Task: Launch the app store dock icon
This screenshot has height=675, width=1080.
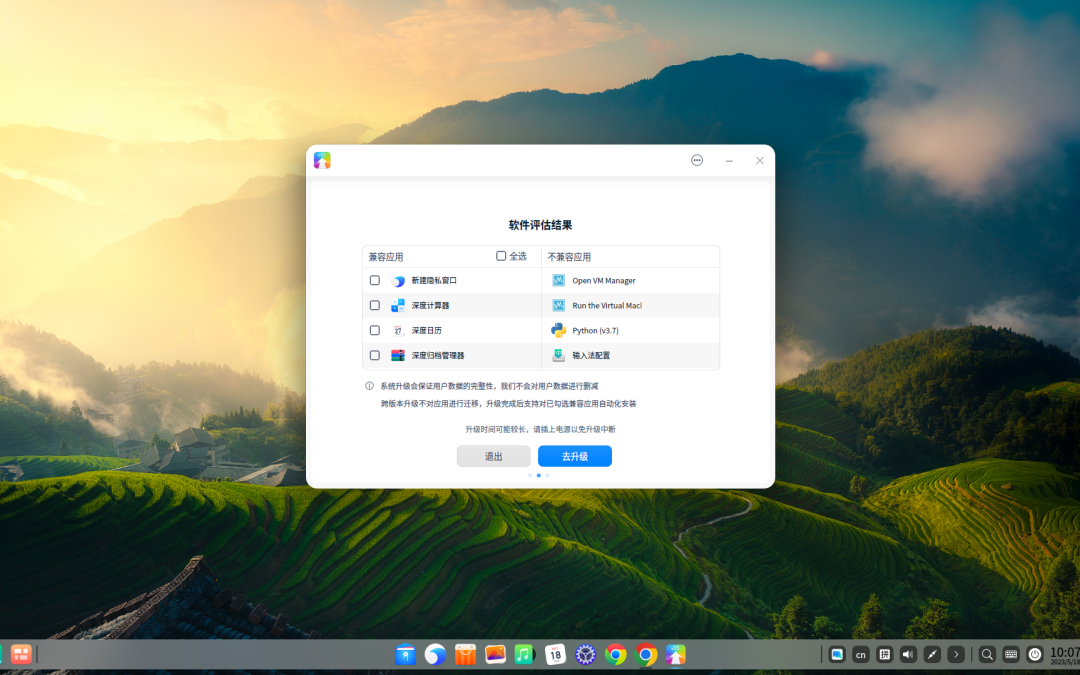Action: (466, 654)
